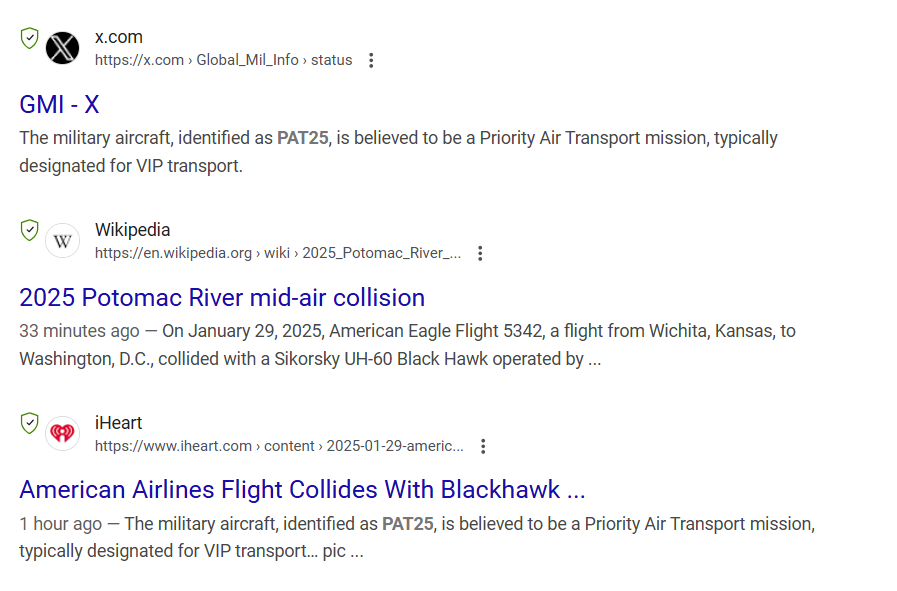
Task: Open American Airlines Flight Collides With Blackhawk link
Action: click(x=302, y=490)
